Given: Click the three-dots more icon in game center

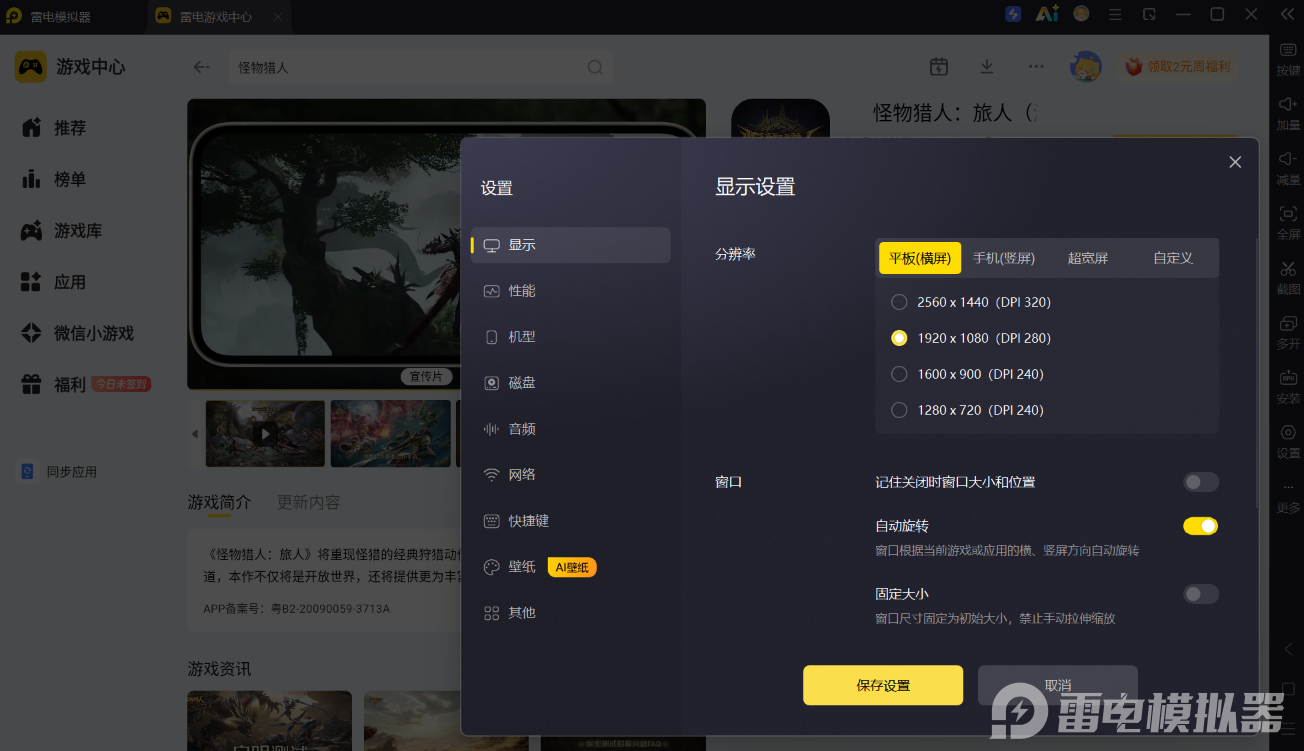Looking at the screenshot, I should pos(1036,66).
